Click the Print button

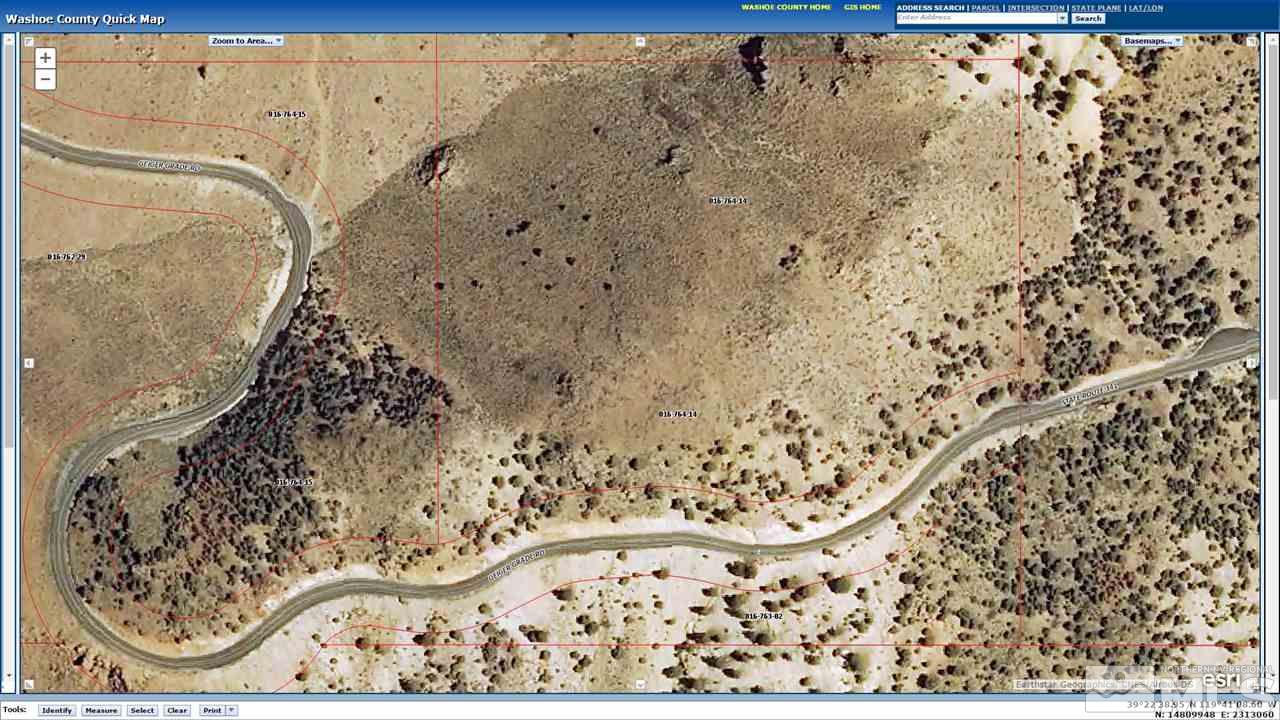point(211,710)
